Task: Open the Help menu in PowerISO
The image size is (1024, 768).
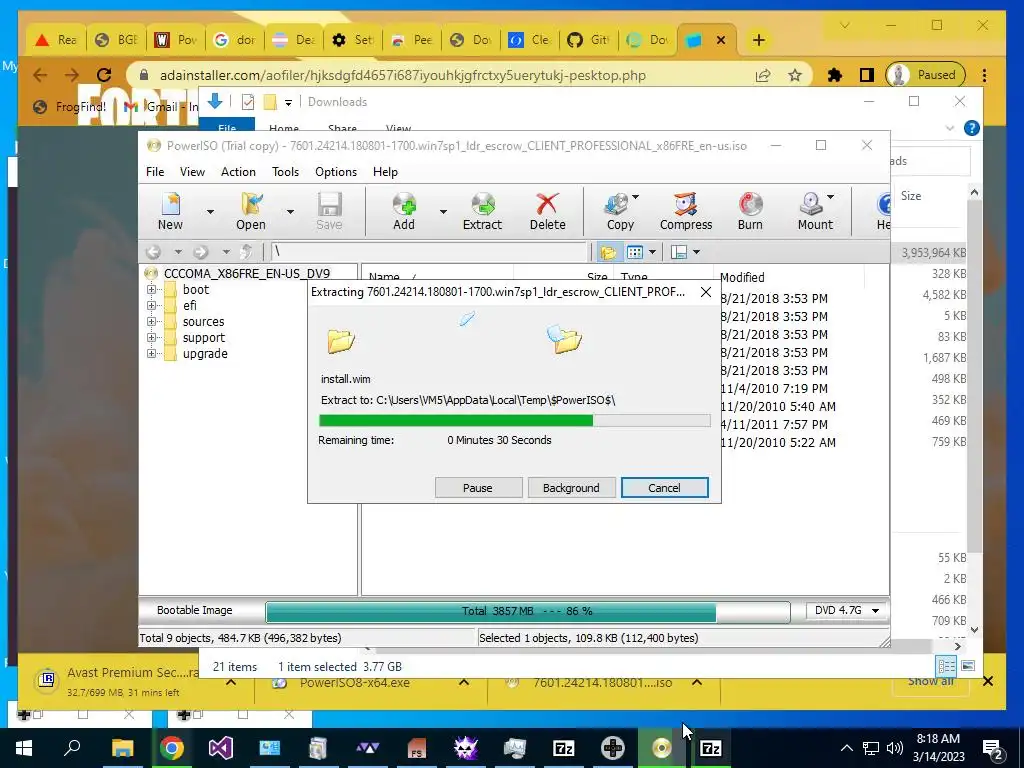Action: [x=385, y=172]
